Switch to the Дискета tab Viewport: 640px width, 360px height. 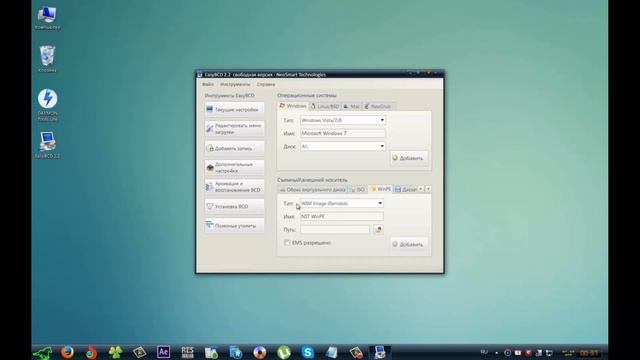[x=406, y=189]
